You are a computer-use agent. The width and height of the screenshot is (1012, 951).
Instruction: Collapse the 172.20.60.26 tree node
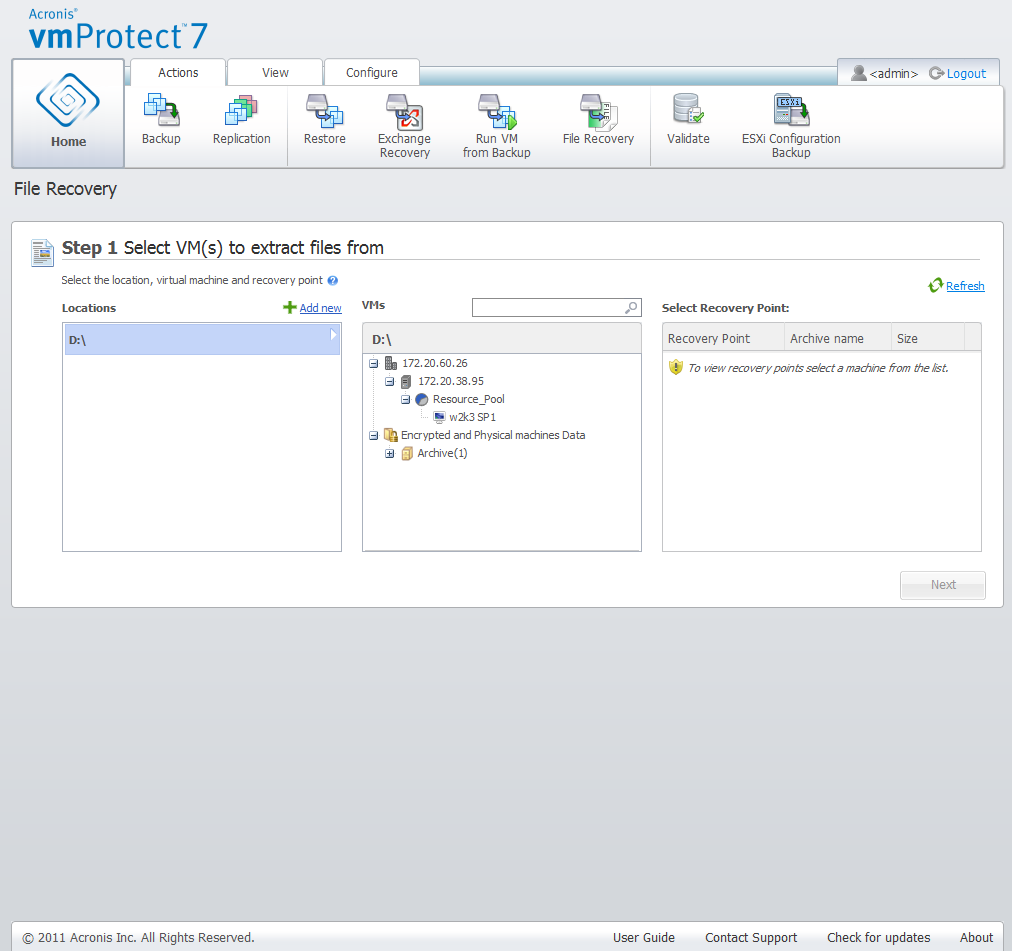point(373,363)
